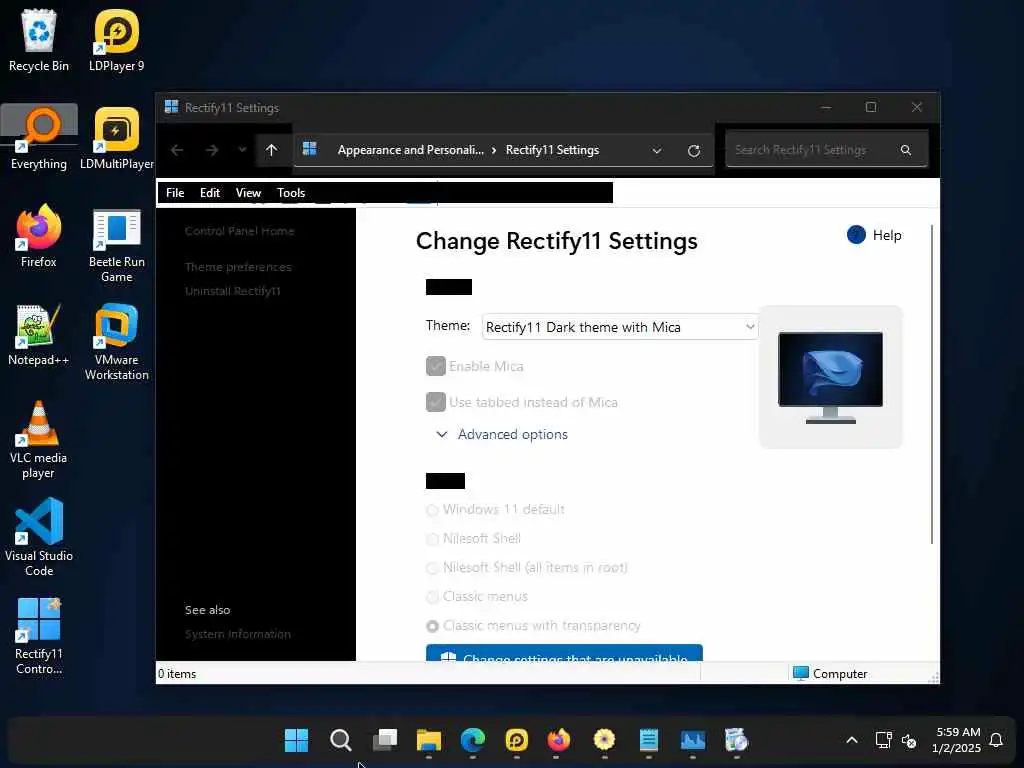
Task: Select the Windows 11 default radio
Action: pyautogui.click(x=432, y=510)
